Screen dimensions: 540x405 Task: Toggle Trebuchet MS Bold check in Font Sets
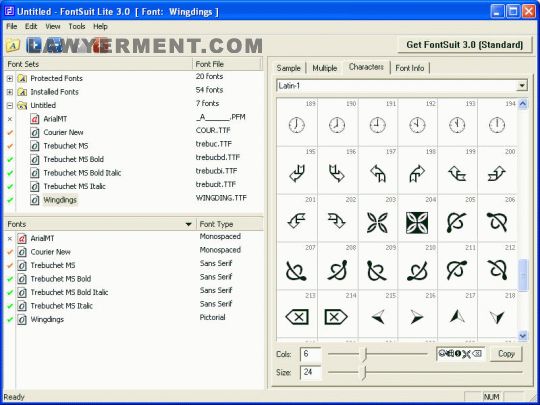[10, 159]
